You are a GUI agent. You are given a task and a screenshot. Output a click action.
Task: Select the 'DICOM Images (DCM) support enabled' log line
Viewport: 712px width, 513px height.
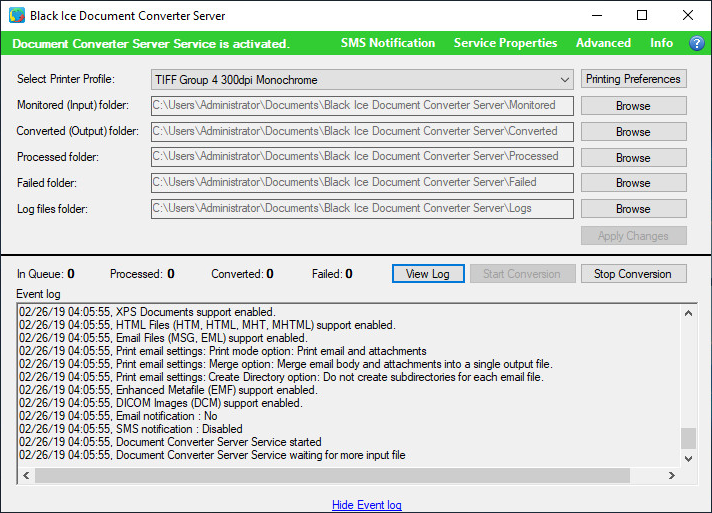160,403
